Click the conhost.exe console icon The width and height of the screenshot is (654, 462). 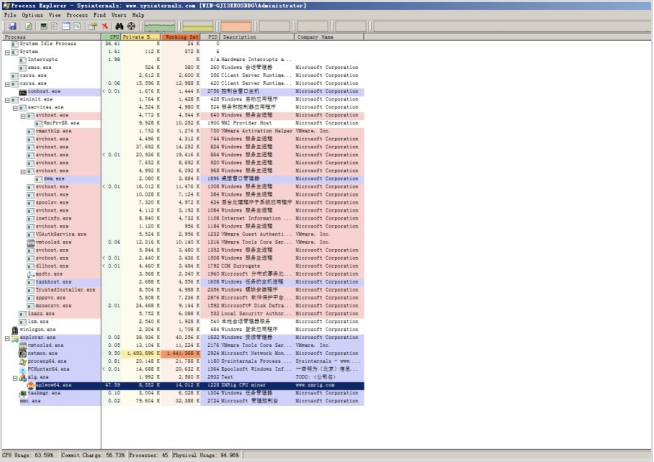[23, 91]
